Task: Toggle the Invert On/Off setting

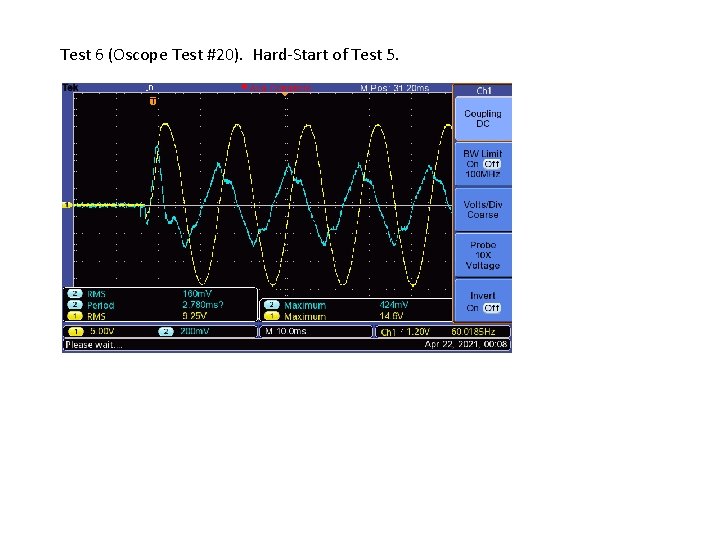Action: (x=483, y=301)
